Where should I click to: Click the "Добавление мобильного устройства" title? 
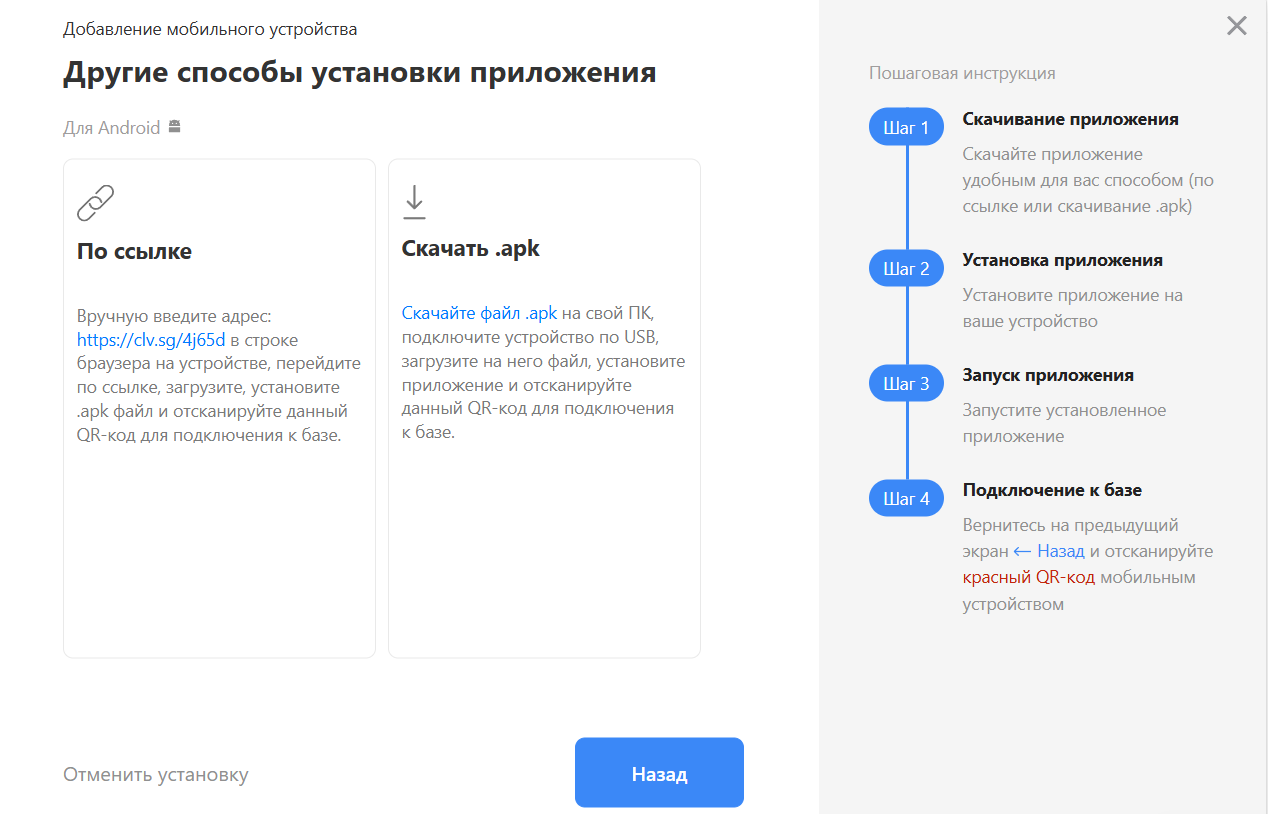click(x=210, y=29)
